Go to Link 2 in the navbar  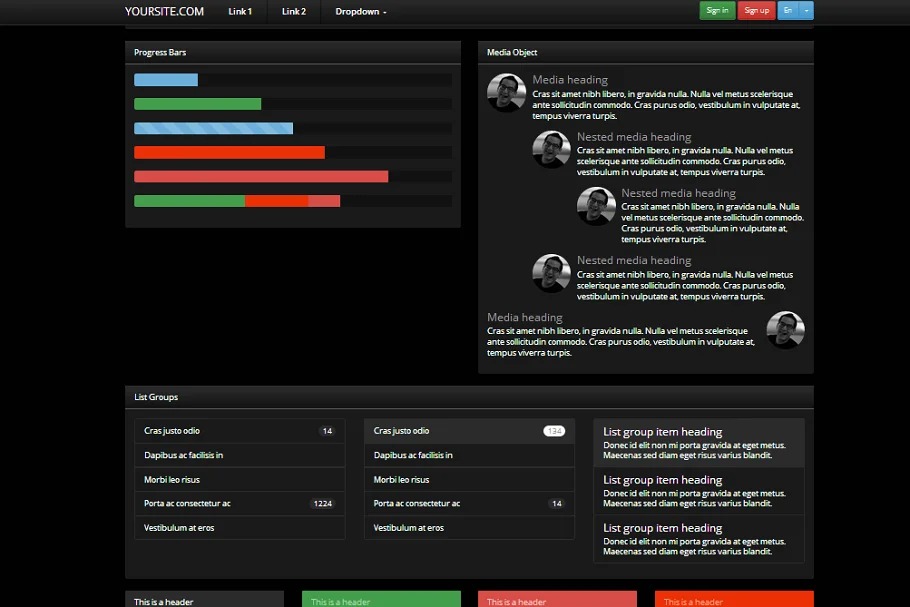click(x=293, y=12)
